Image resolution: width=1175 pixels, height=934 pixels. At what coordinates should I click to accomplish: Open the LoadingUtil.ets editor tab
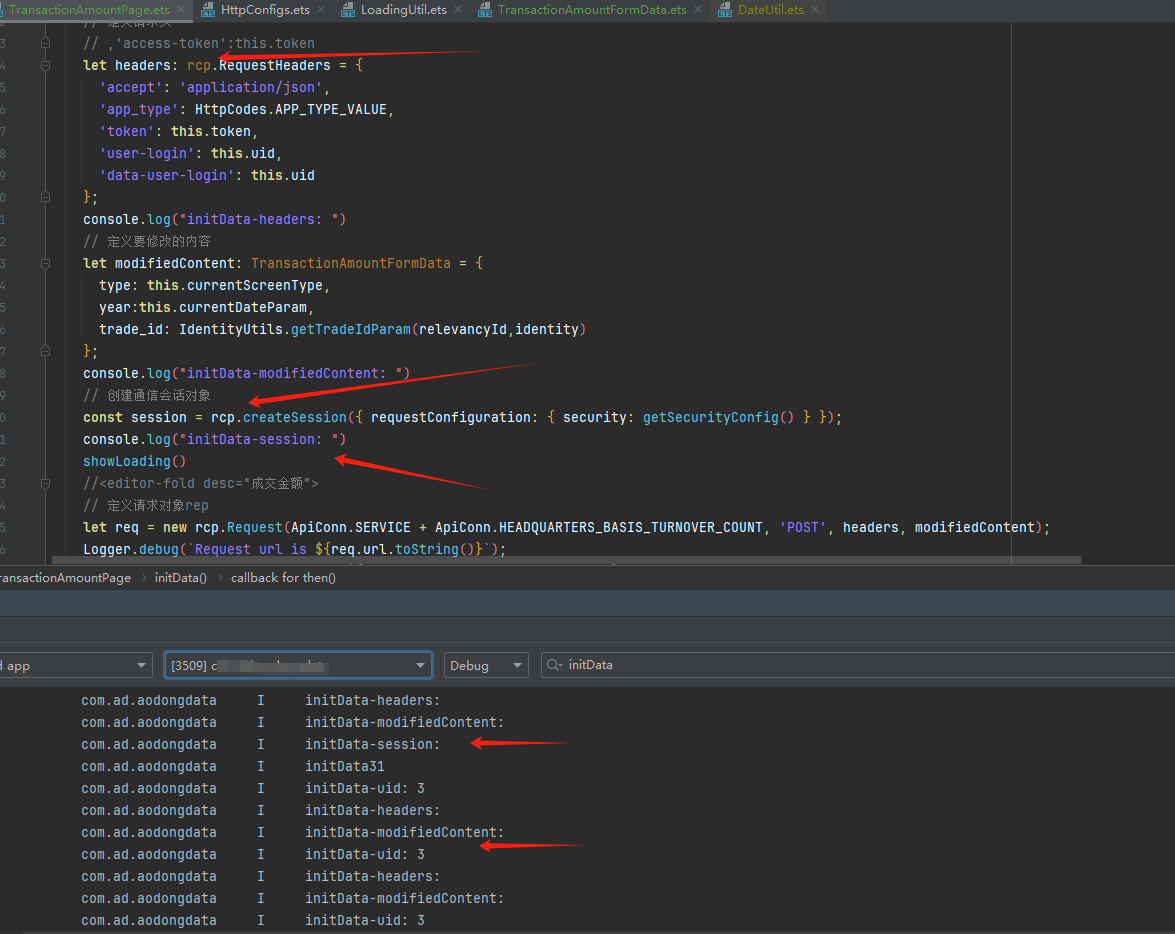click(403, 10)
